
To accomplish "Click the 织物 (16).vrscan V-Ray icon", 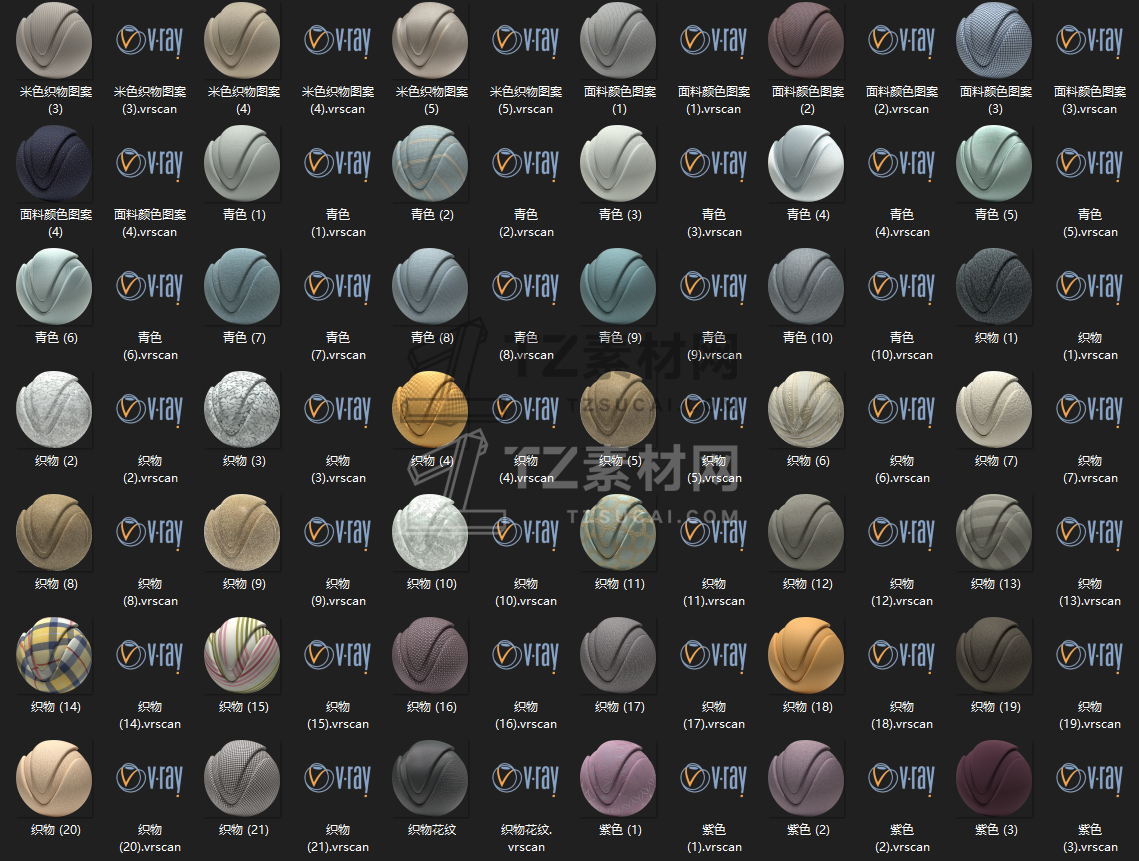I will click(x=526, y=655).
